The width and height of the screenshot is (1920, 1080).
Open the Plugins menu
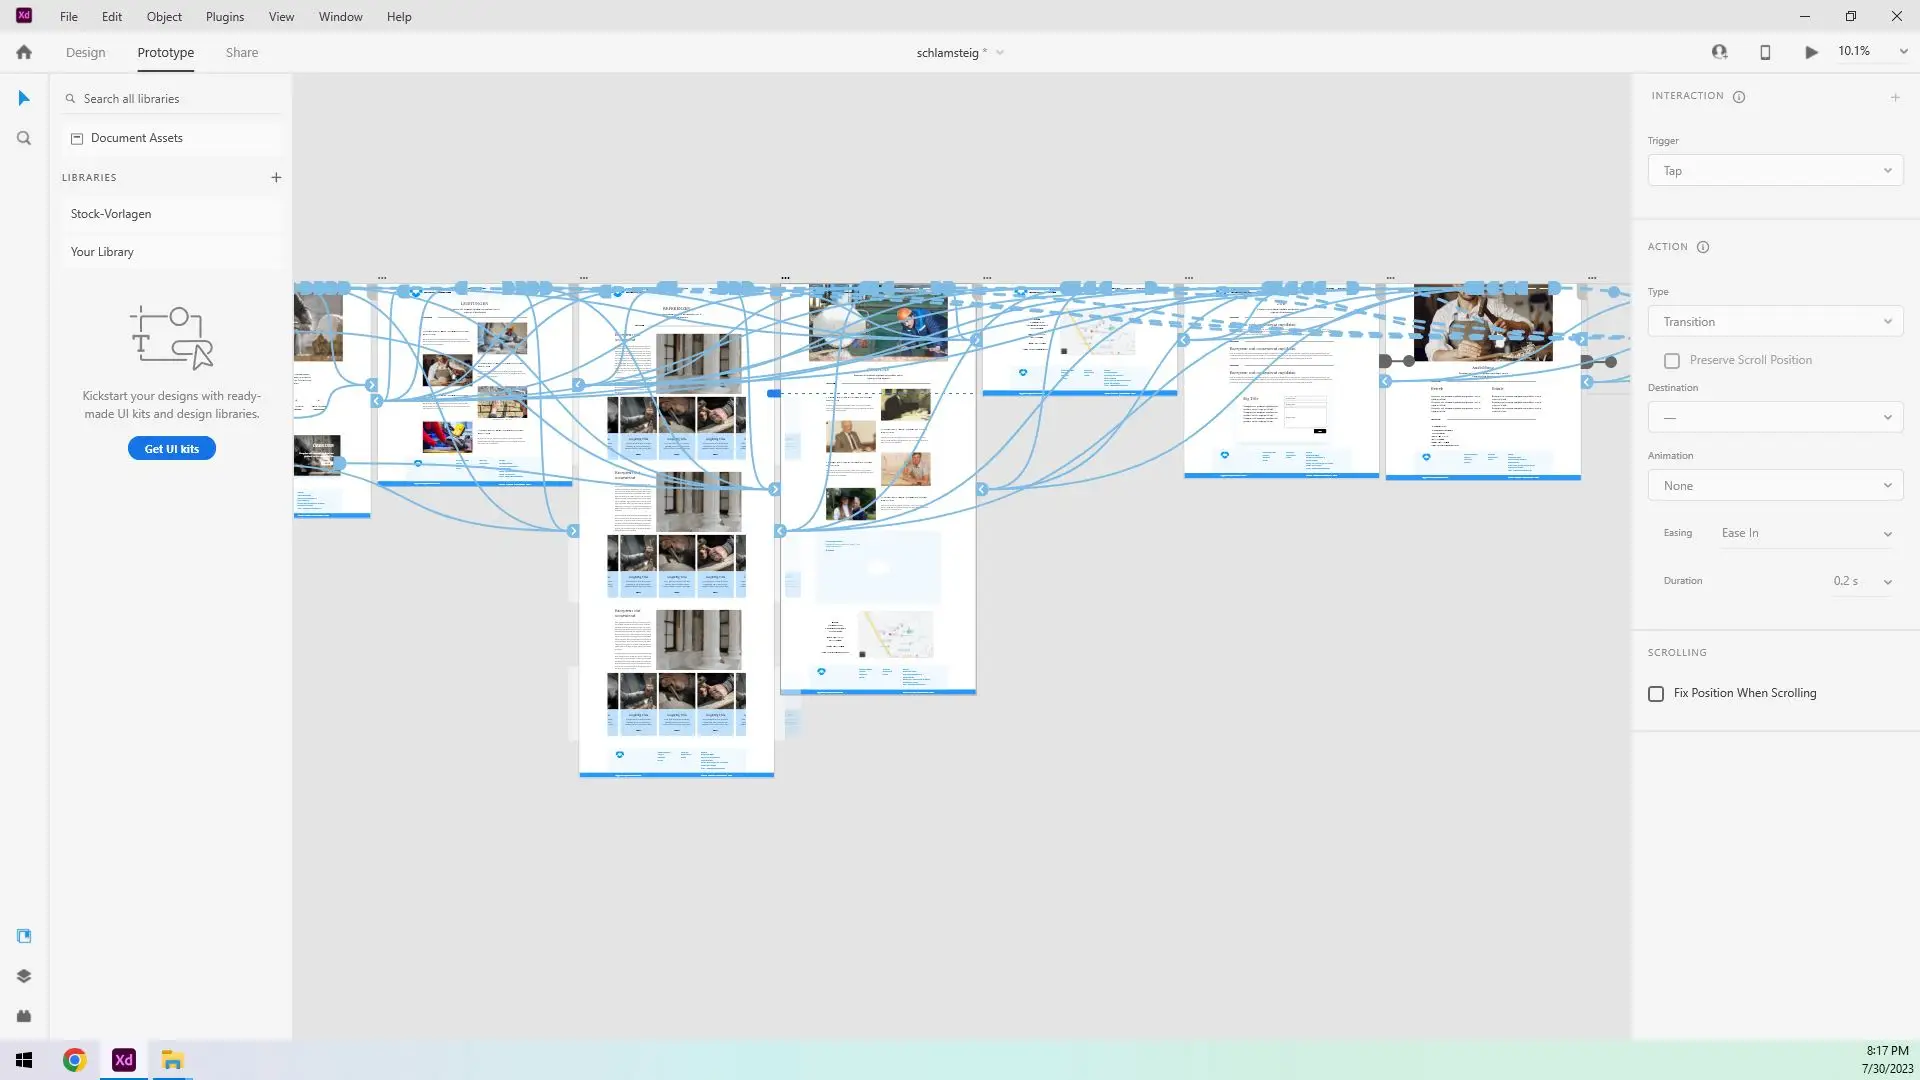tap(225, 17)
